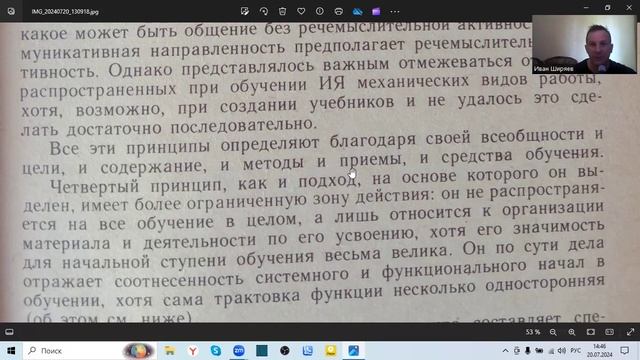Open Skype from the taskbar

click(216, 351)
